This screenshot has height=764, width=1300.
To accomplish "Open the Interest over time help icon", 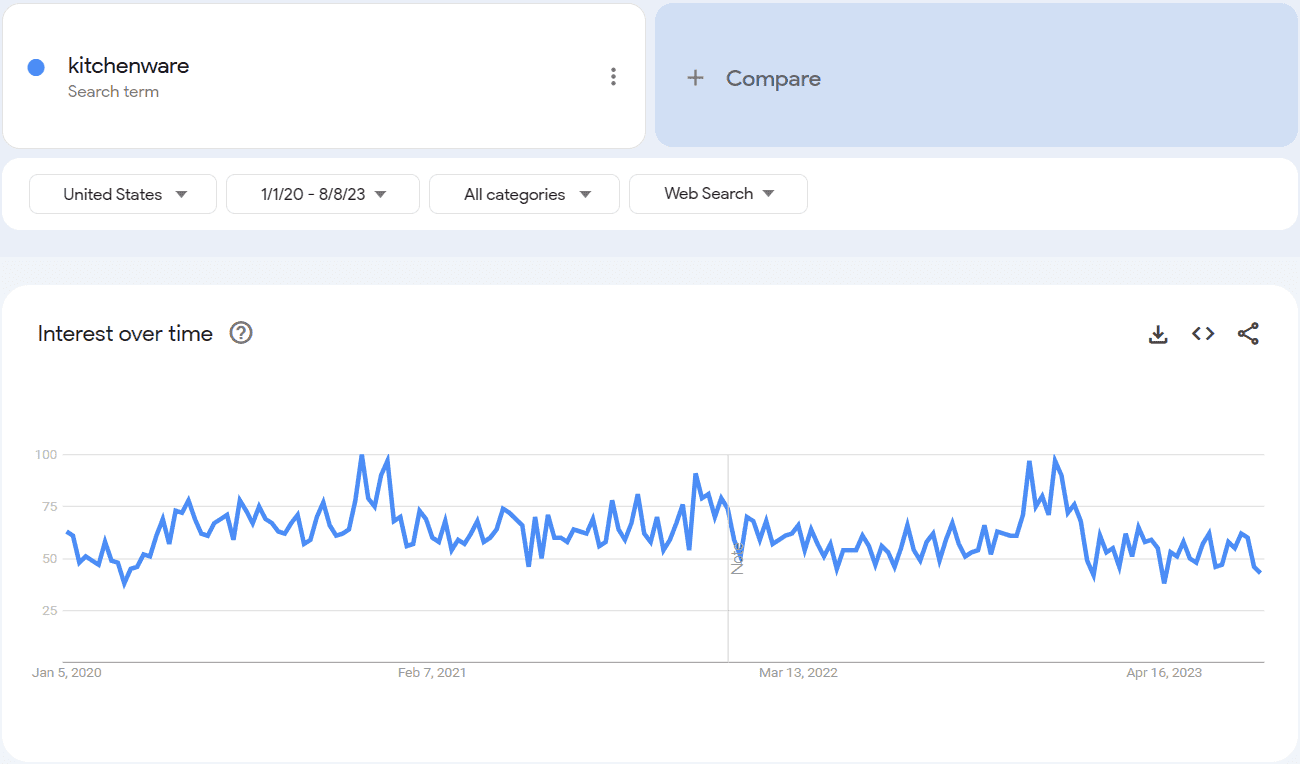I will 241,333.
